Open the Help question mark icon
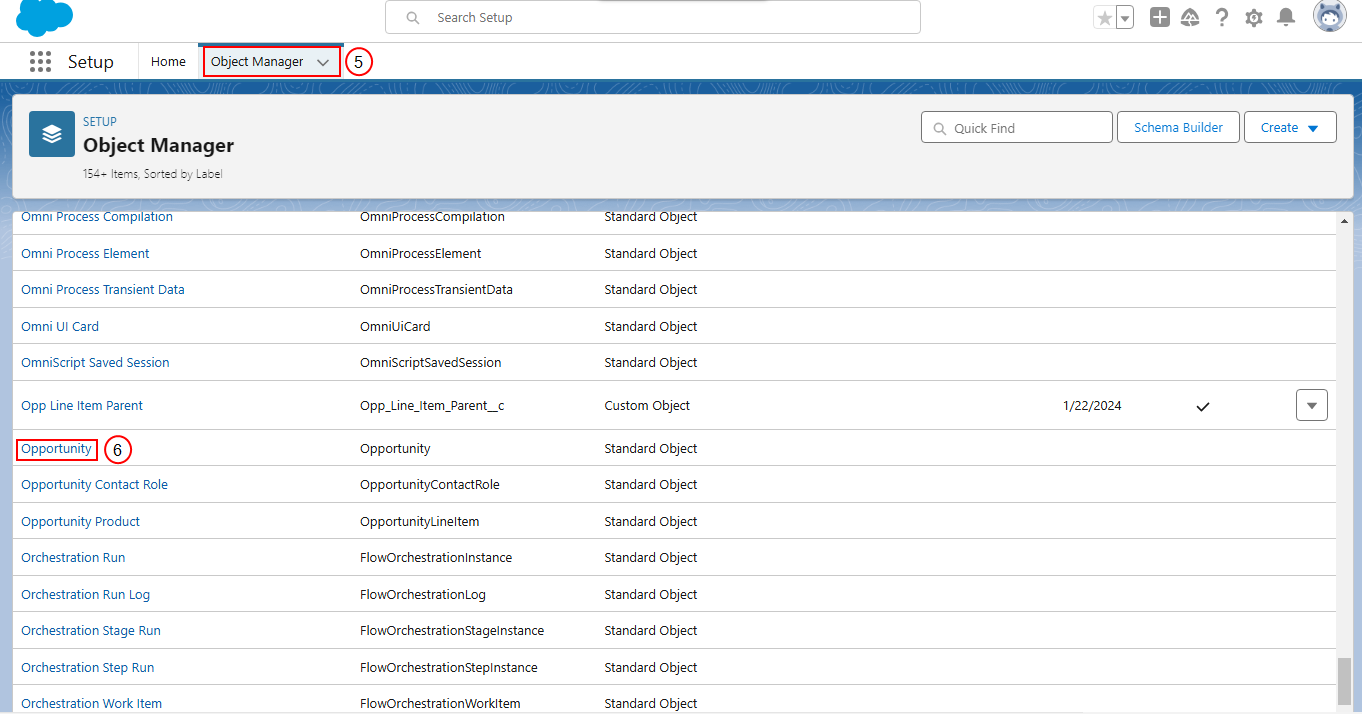Viewport: 1362px width, 714px height. pyautogui.click(x=1222, y=17)
